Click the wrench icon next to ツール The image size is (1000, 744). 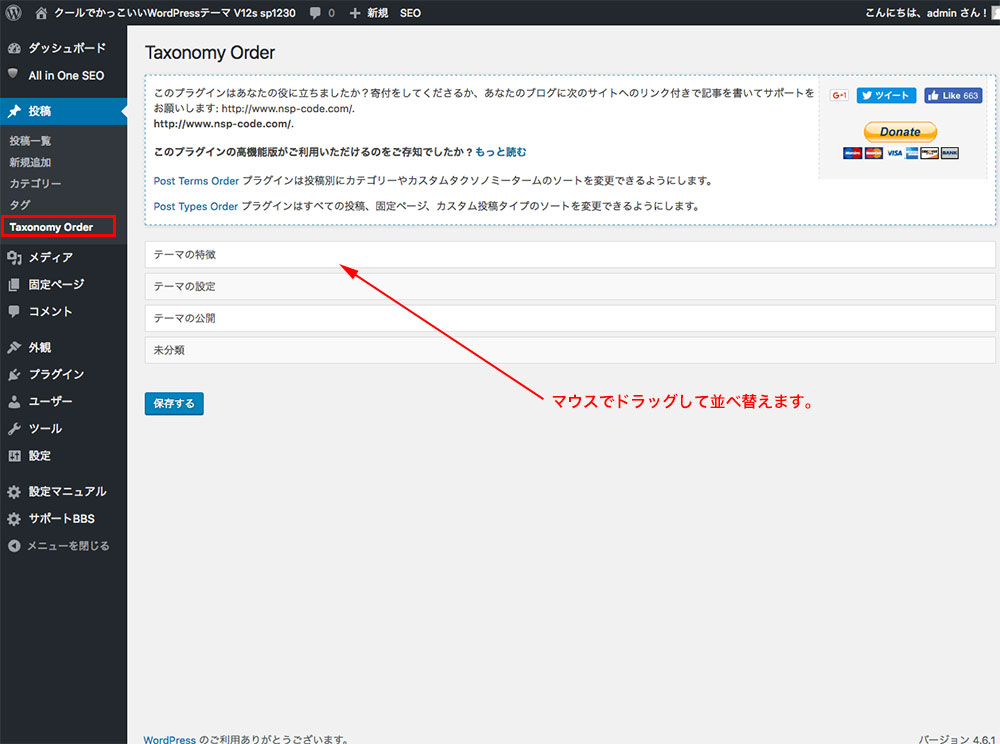(14, 428)
